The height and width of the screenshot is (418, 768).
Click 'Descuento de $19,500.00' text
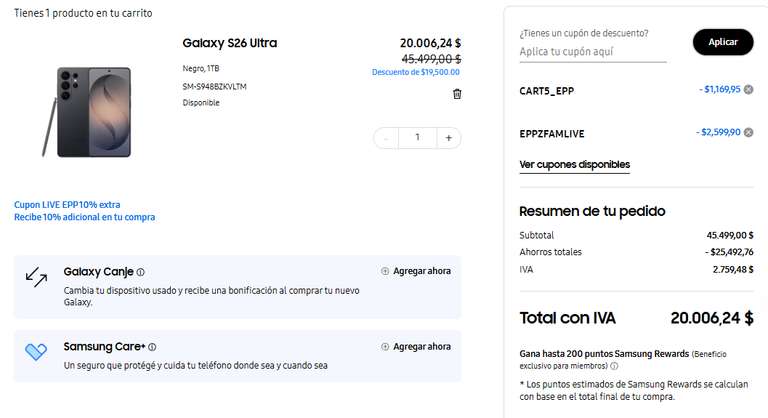pos(416,73)
